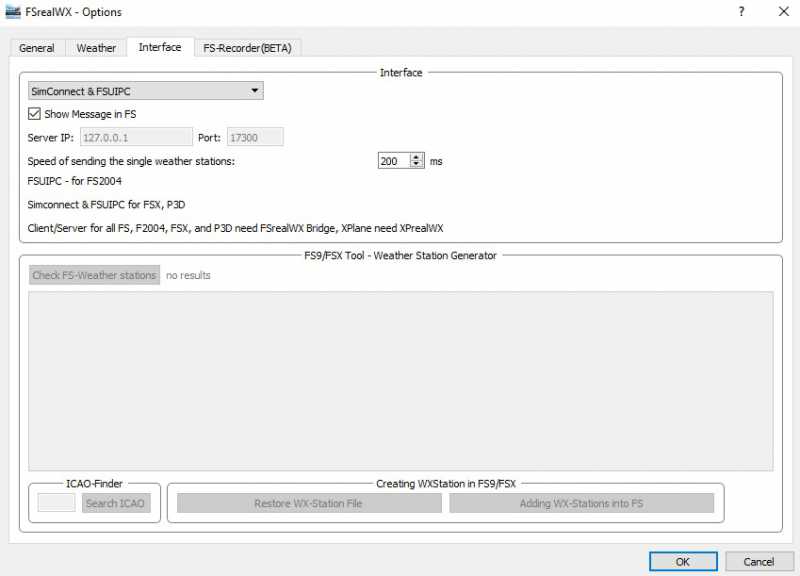Click 'Speed of sending the single weather stations' label
The height and width of the screenshot is (576, 800).
point(131,161)
